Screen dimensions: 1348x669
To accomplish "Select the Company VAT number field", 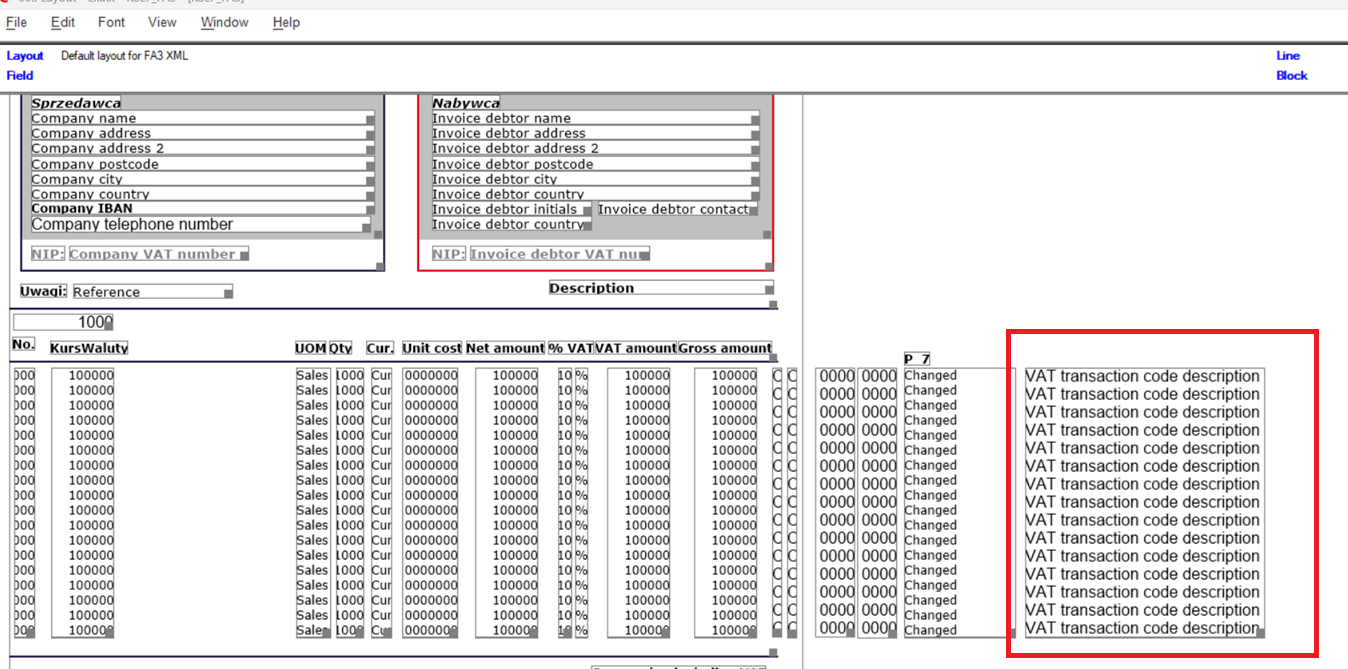I will click(157, 254).
